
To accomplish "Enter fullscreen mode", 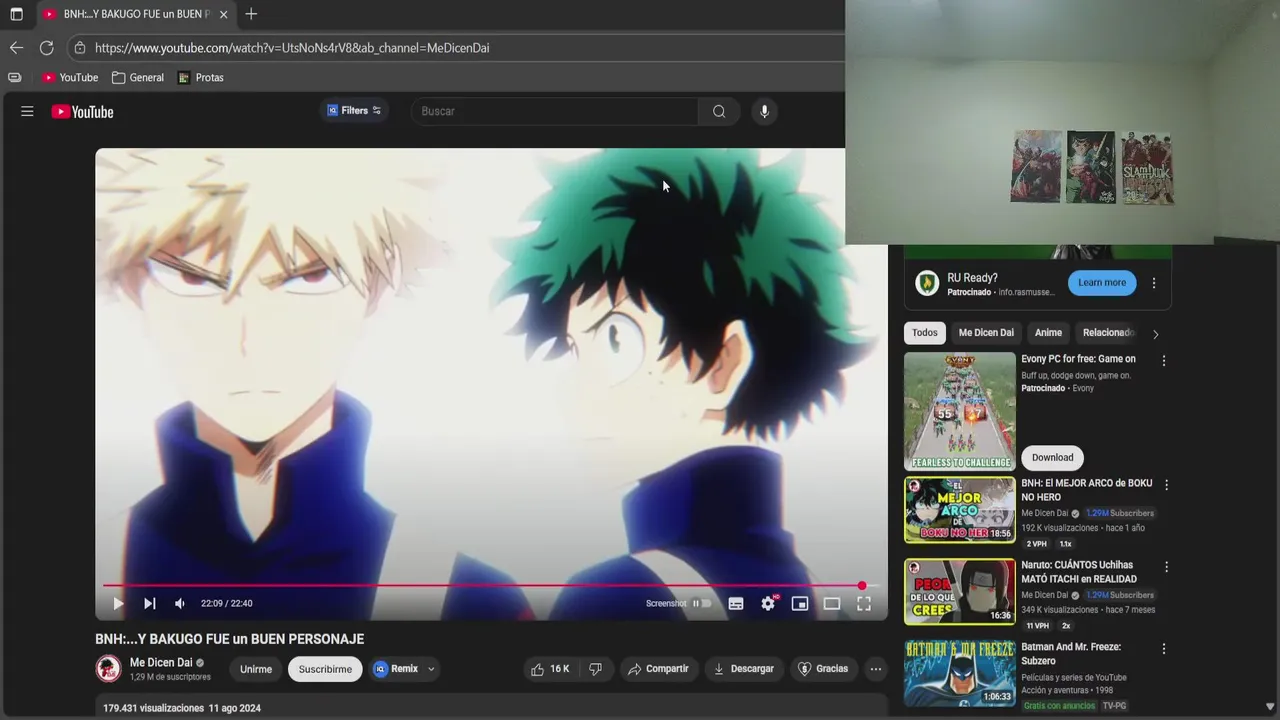I will pos(864,603).
